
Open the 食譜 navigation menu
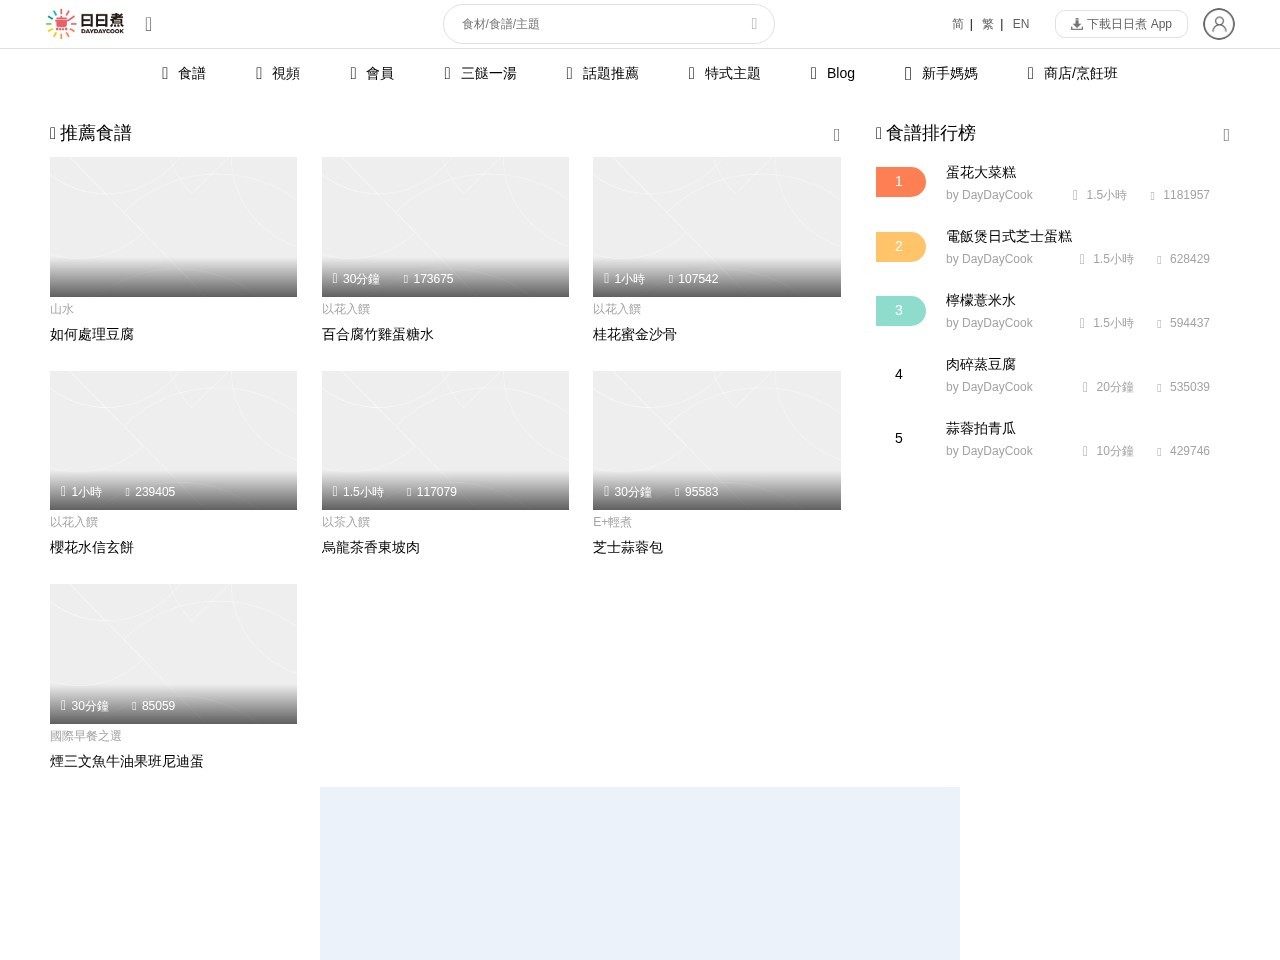point(184,73)
